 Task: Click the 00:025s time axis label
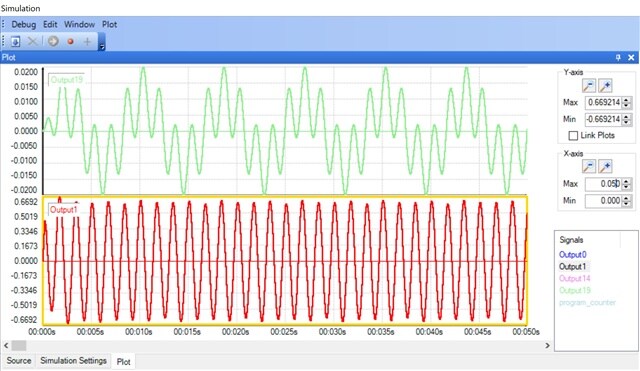(284, 332)
